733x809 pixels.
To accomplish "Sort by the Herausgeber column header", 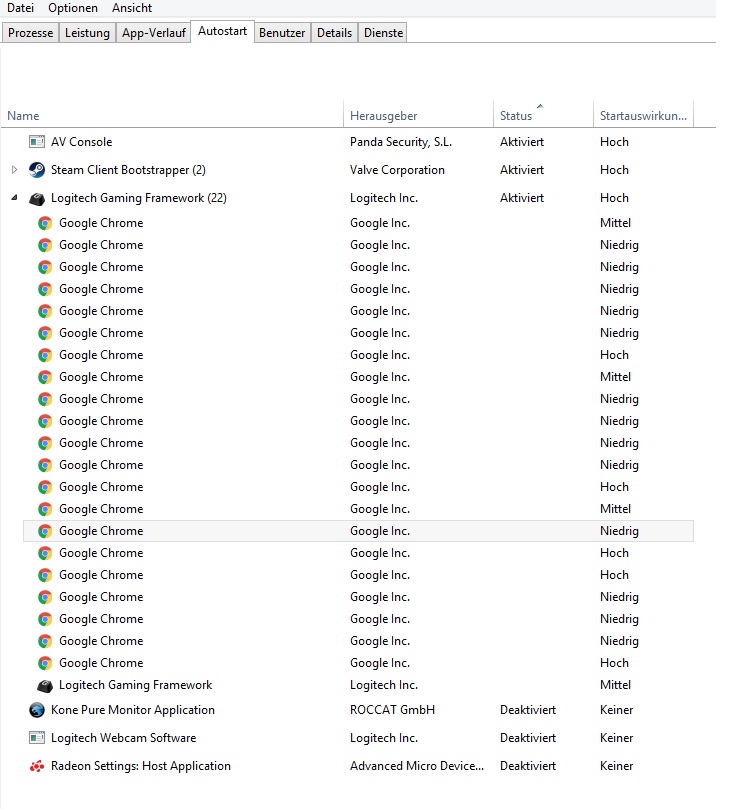I will [x=418, y=116].
